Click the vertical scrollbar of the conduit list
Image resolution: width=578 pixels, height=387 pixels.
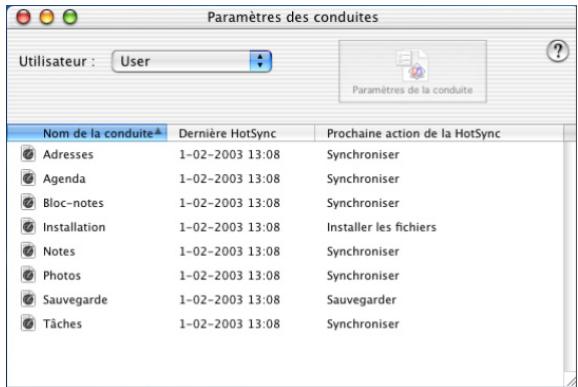570,258
